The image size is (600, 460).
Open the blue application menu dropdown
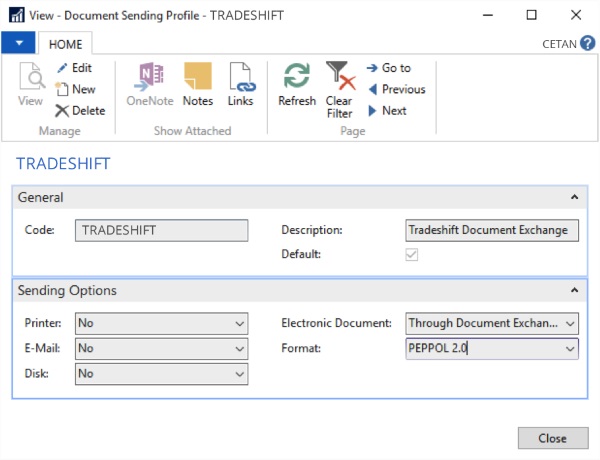pos(18,43)
